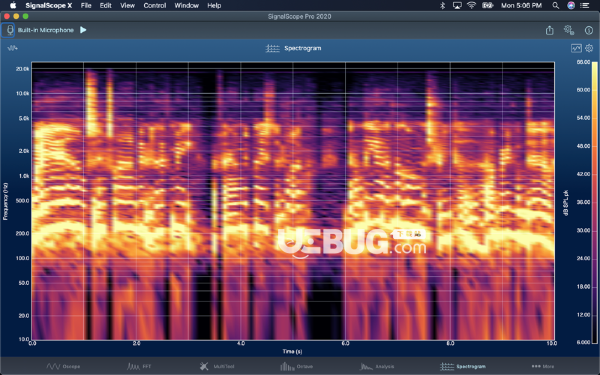Image resolution: width=600 pixels, height=375 pixels.
Task: Open the spectrogram settings gear icon
Action: point(589,48)
